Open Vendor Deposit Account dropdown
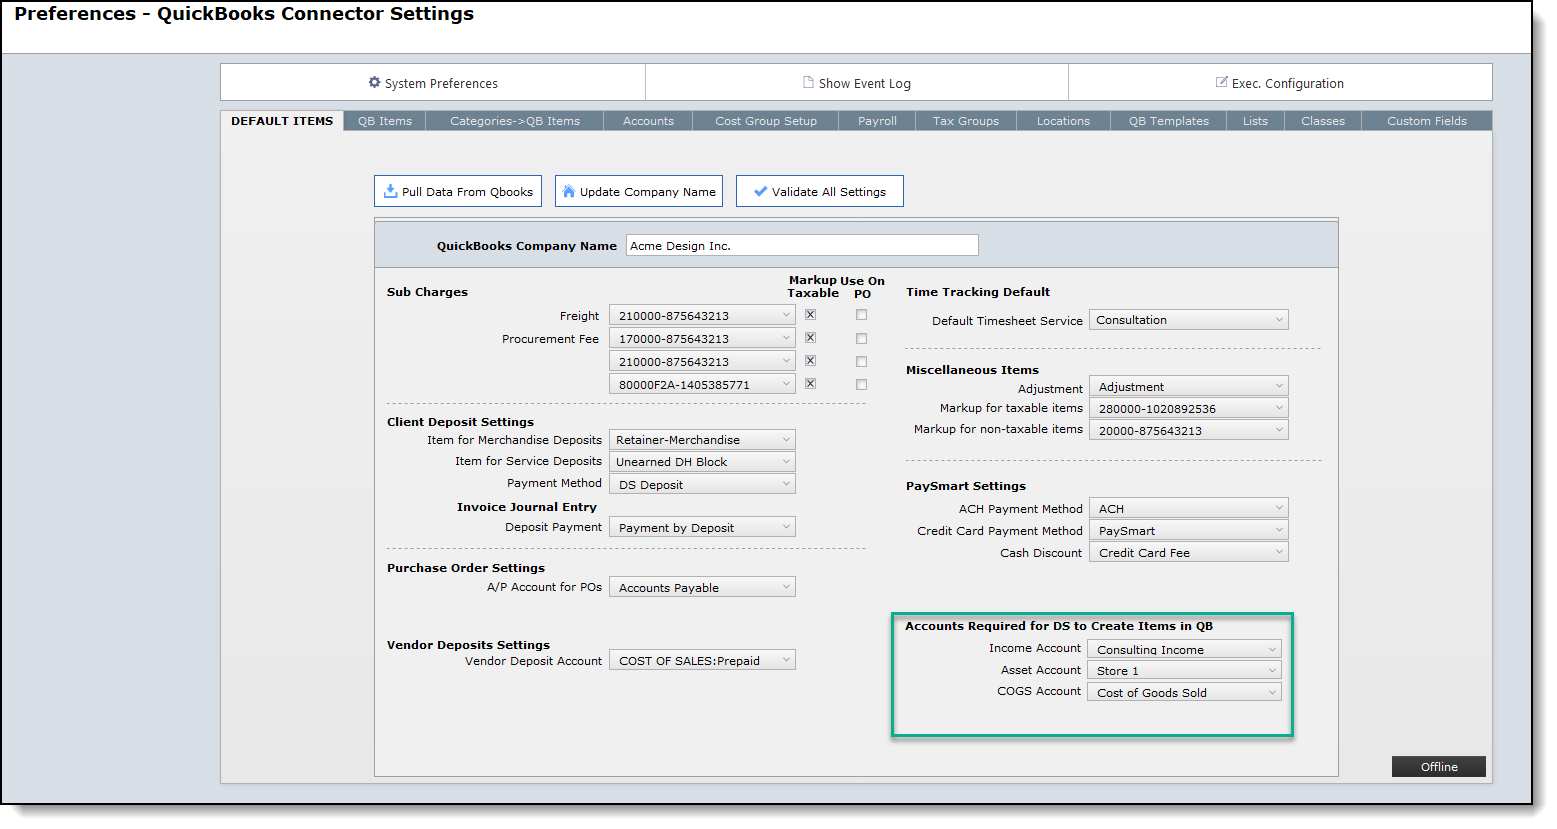1557x829 pixels. [x=702, y=660]
